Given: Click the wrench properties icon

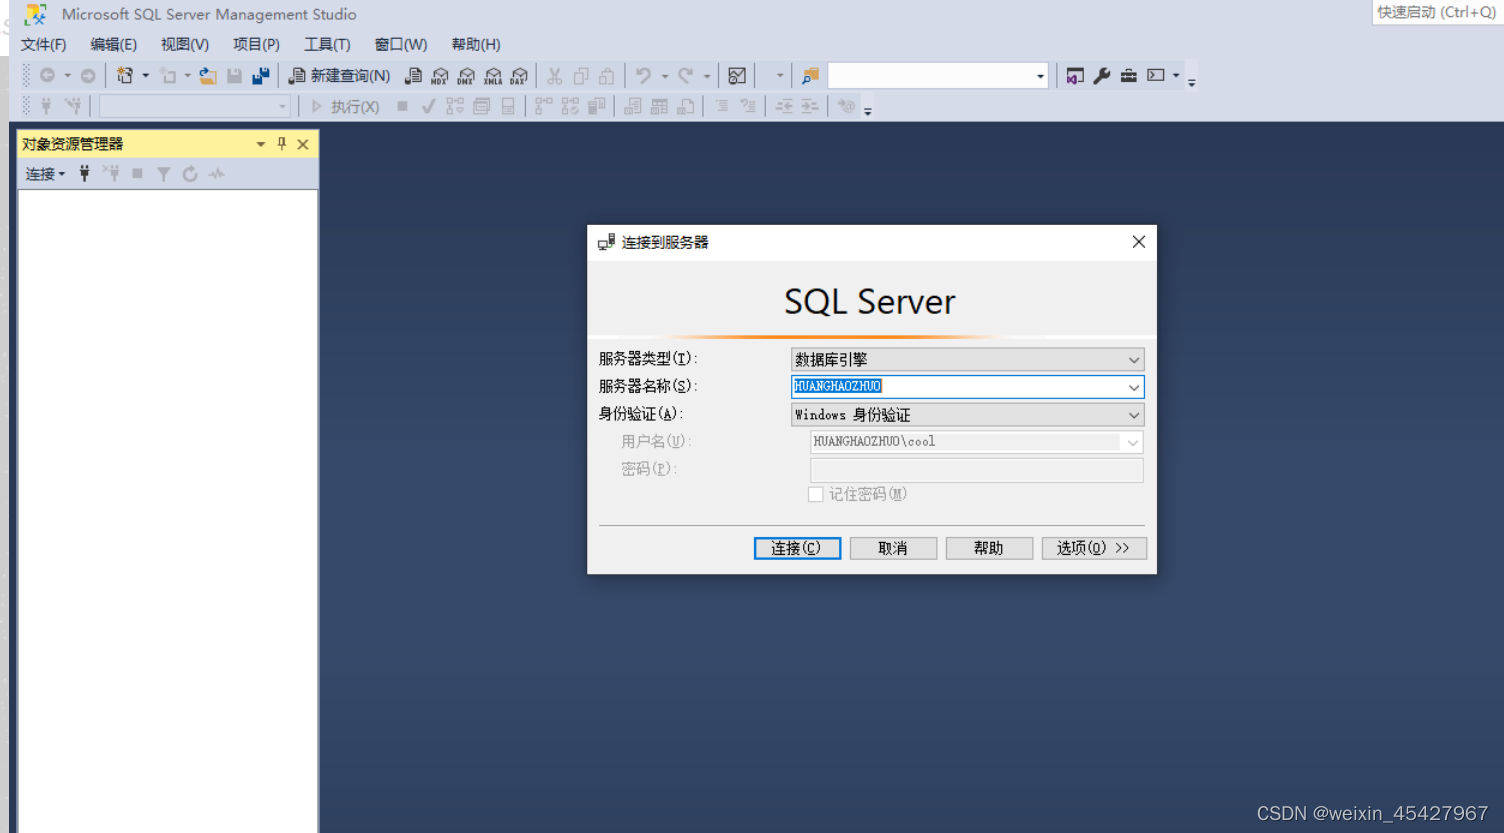Looking at the screenshot, I should pyautogui.click(x=1102, y=76).
